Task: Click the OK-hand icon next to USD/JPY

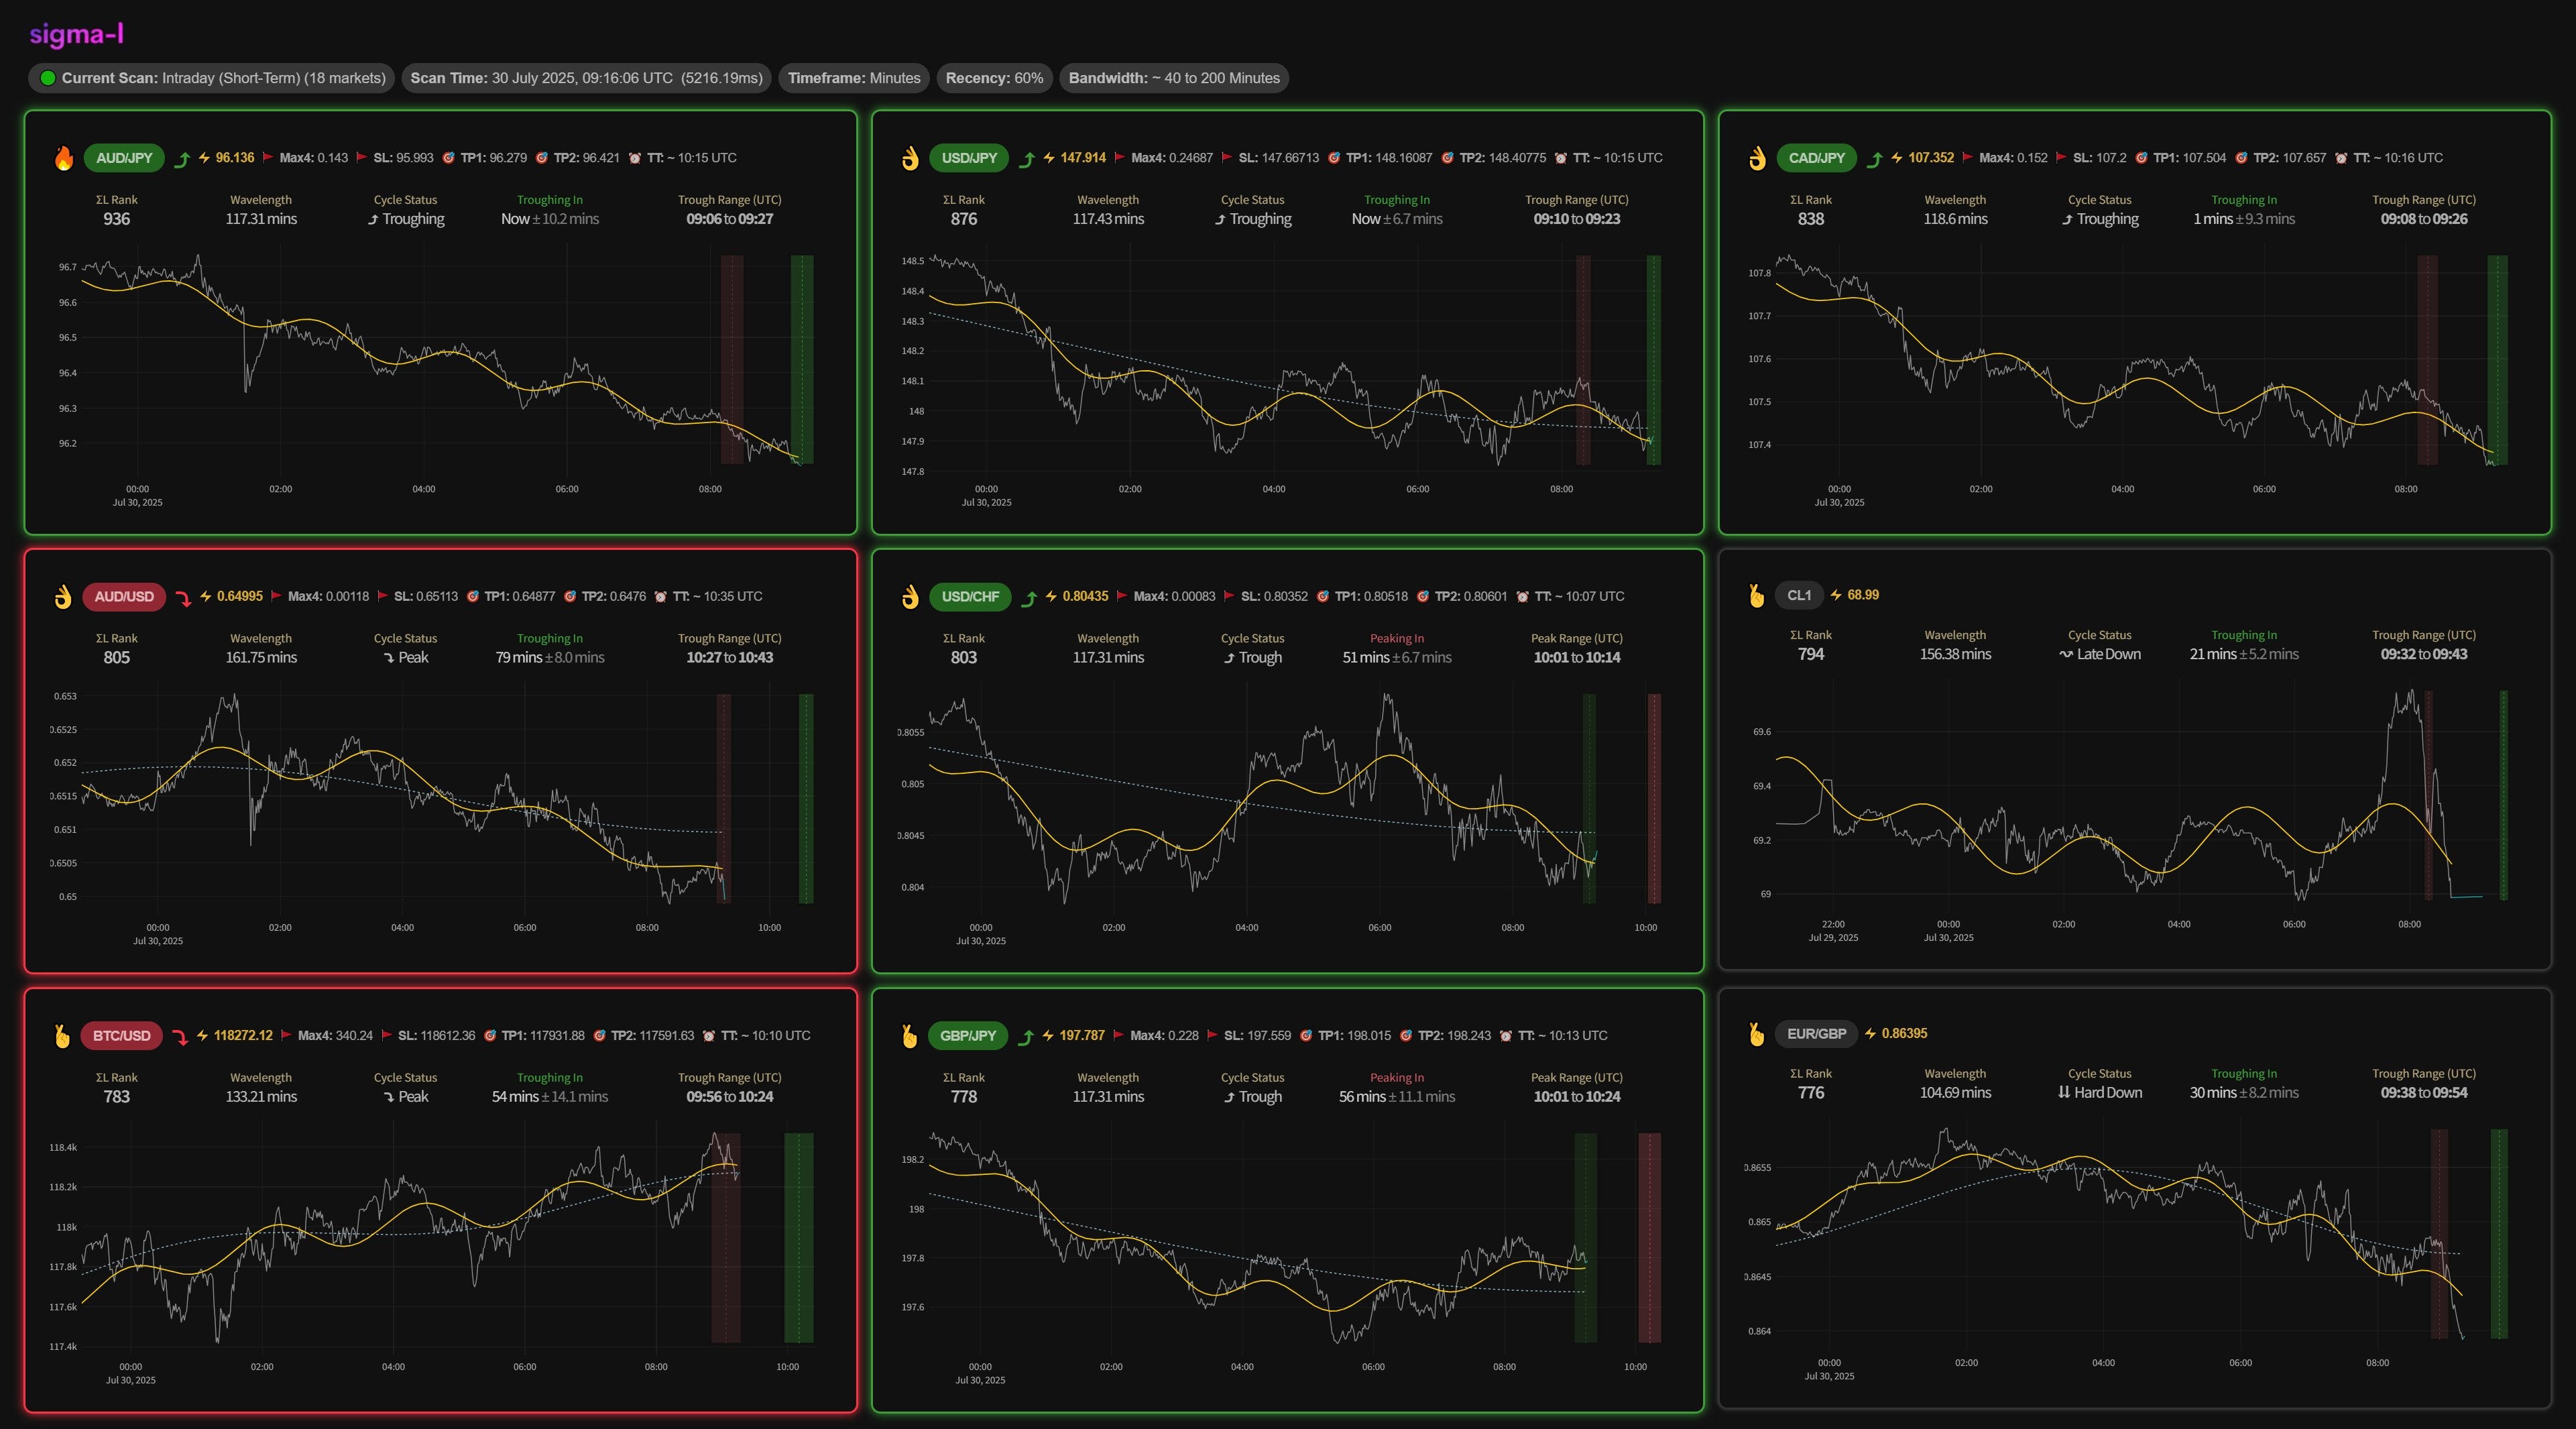Action: click(x=910, y=158)
